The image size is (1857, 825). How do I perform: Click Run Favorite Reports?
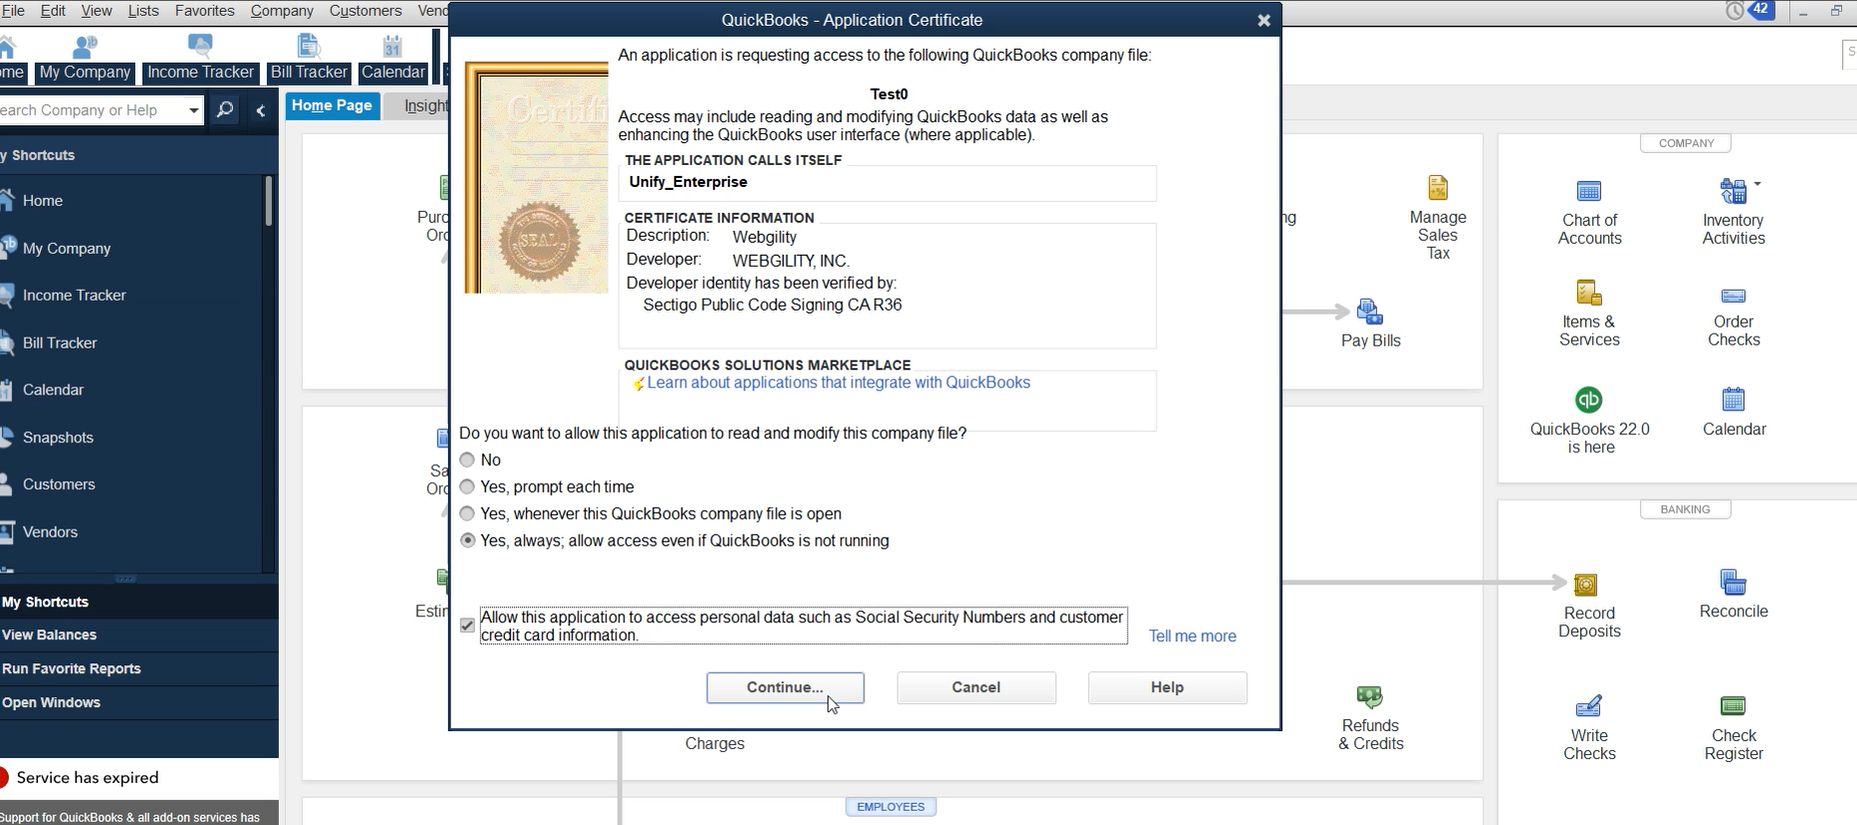[x=139, y=669]
